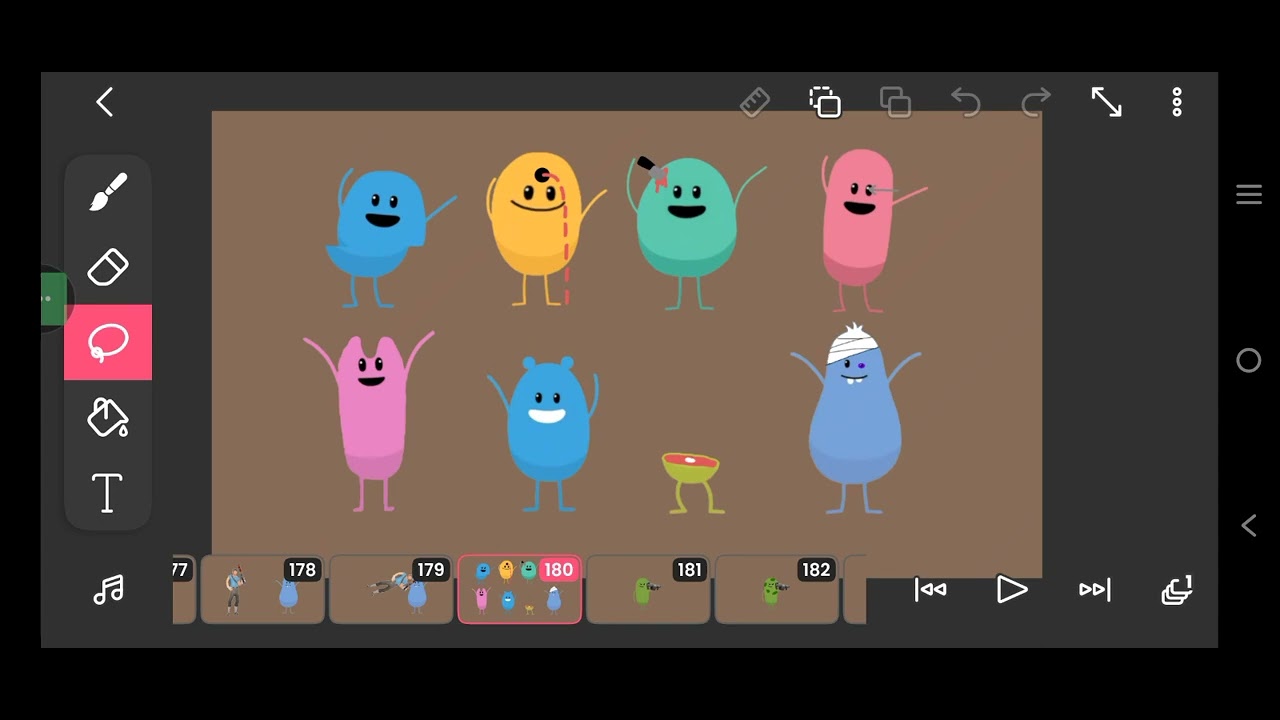Select frame 181 thumbnail
This screenshot has height=720, width=1280.
(x=648, y=590)
